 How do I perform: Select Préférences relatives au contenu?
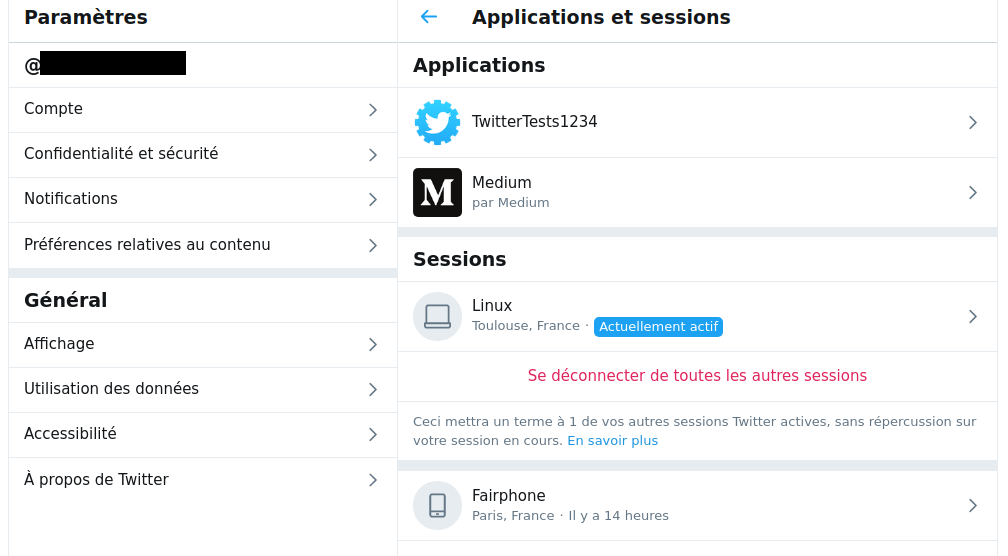coord(202,246)
